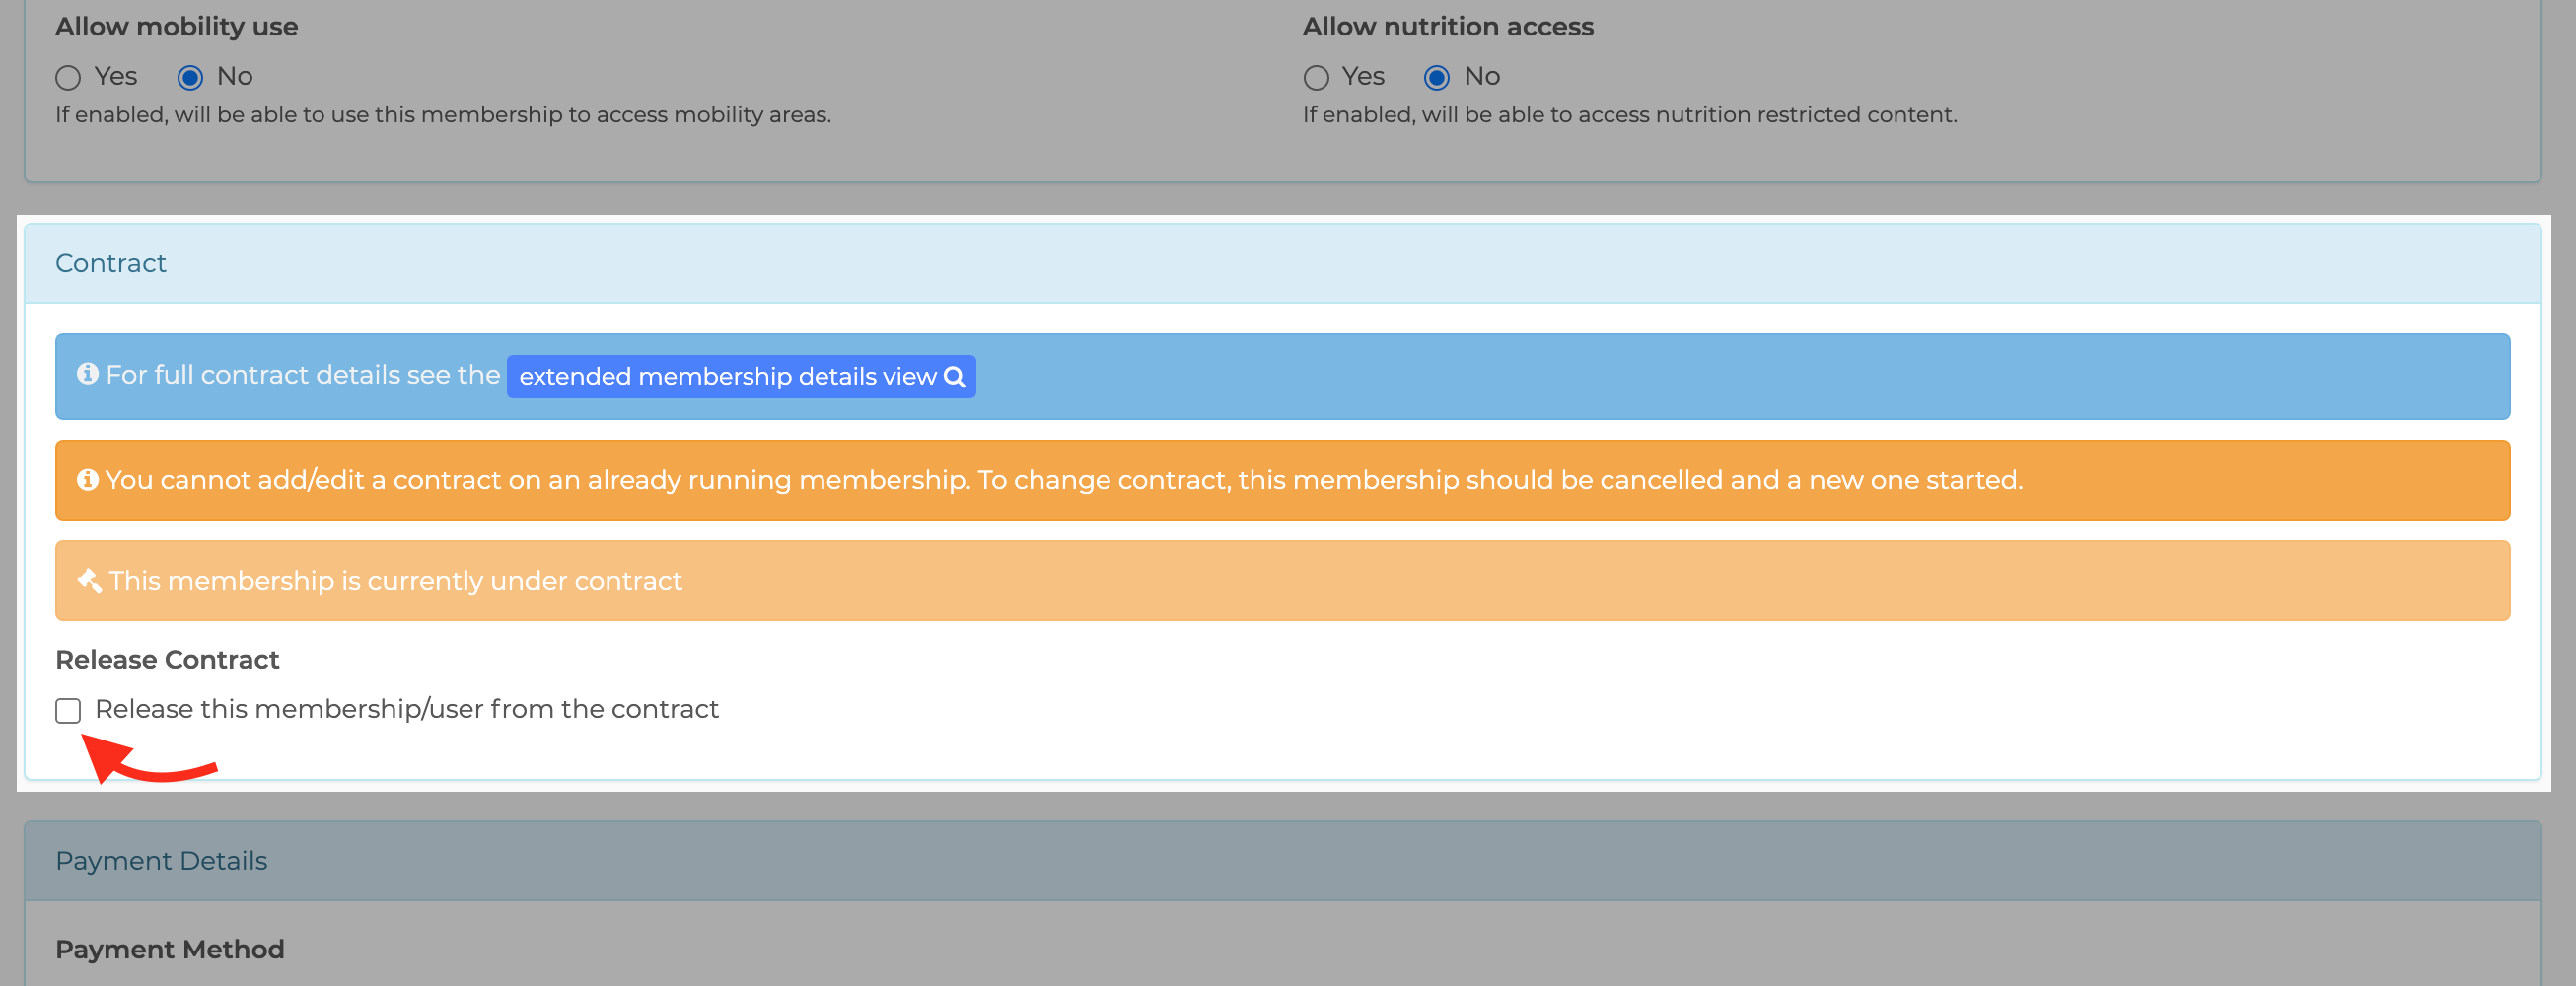This screenshot has height=986, width=2576.
Task: Open the extended membership details view button
Action: click(x=741, y=376)
